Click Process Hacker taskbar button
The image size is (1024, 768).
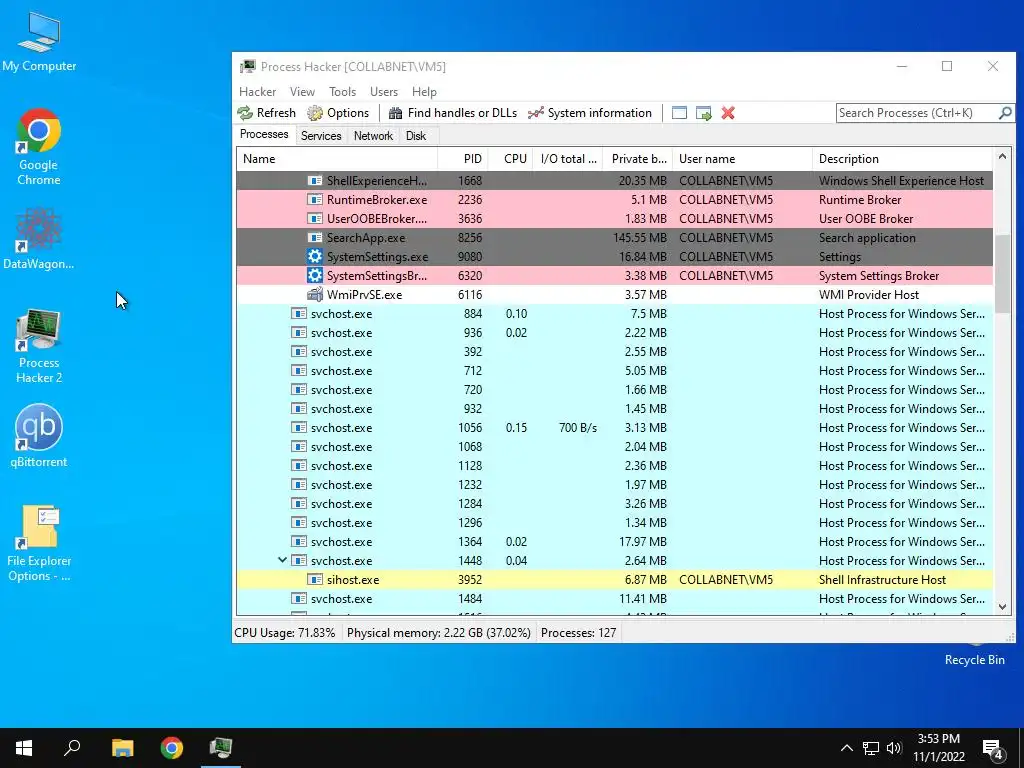coord(221,748)
